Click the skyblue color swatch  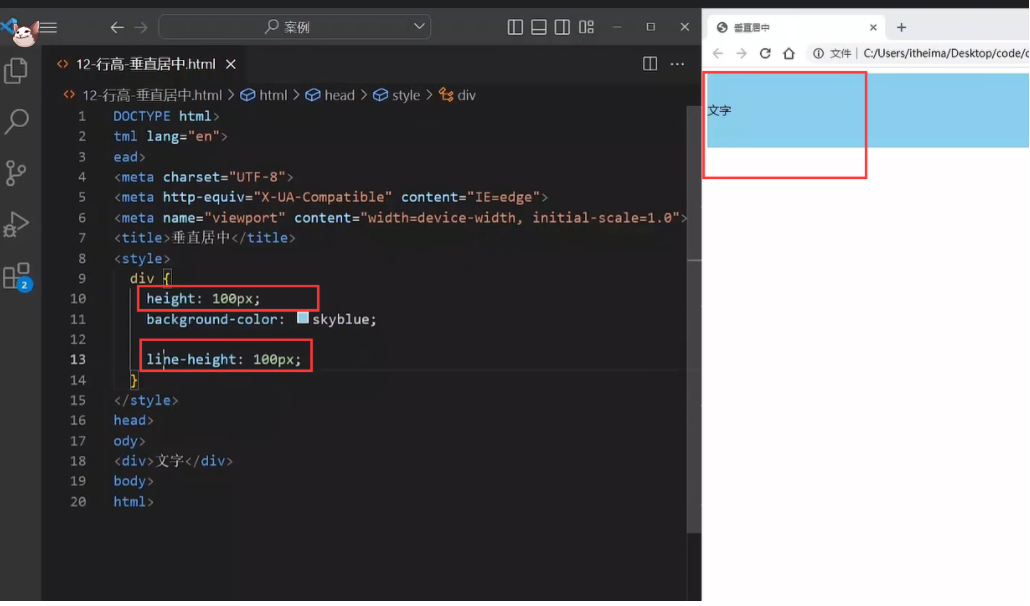tap(303, 319)
